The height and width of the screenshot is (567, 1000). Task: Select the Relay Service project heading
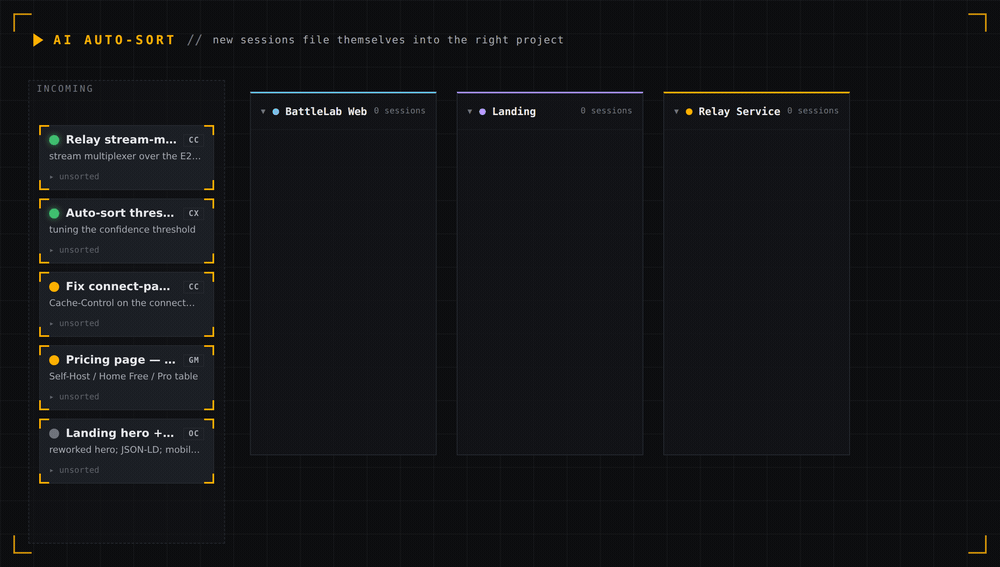point(739,112)
